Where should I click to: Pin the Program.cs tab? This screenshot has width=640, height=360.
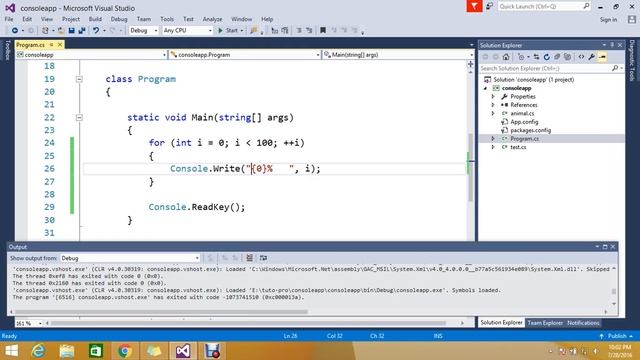pos(51,45)
